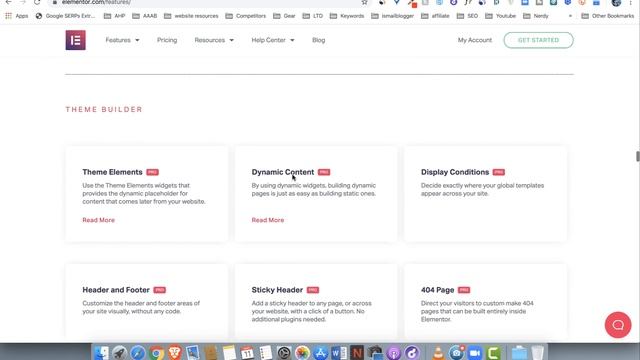Open My Account link

475,40
